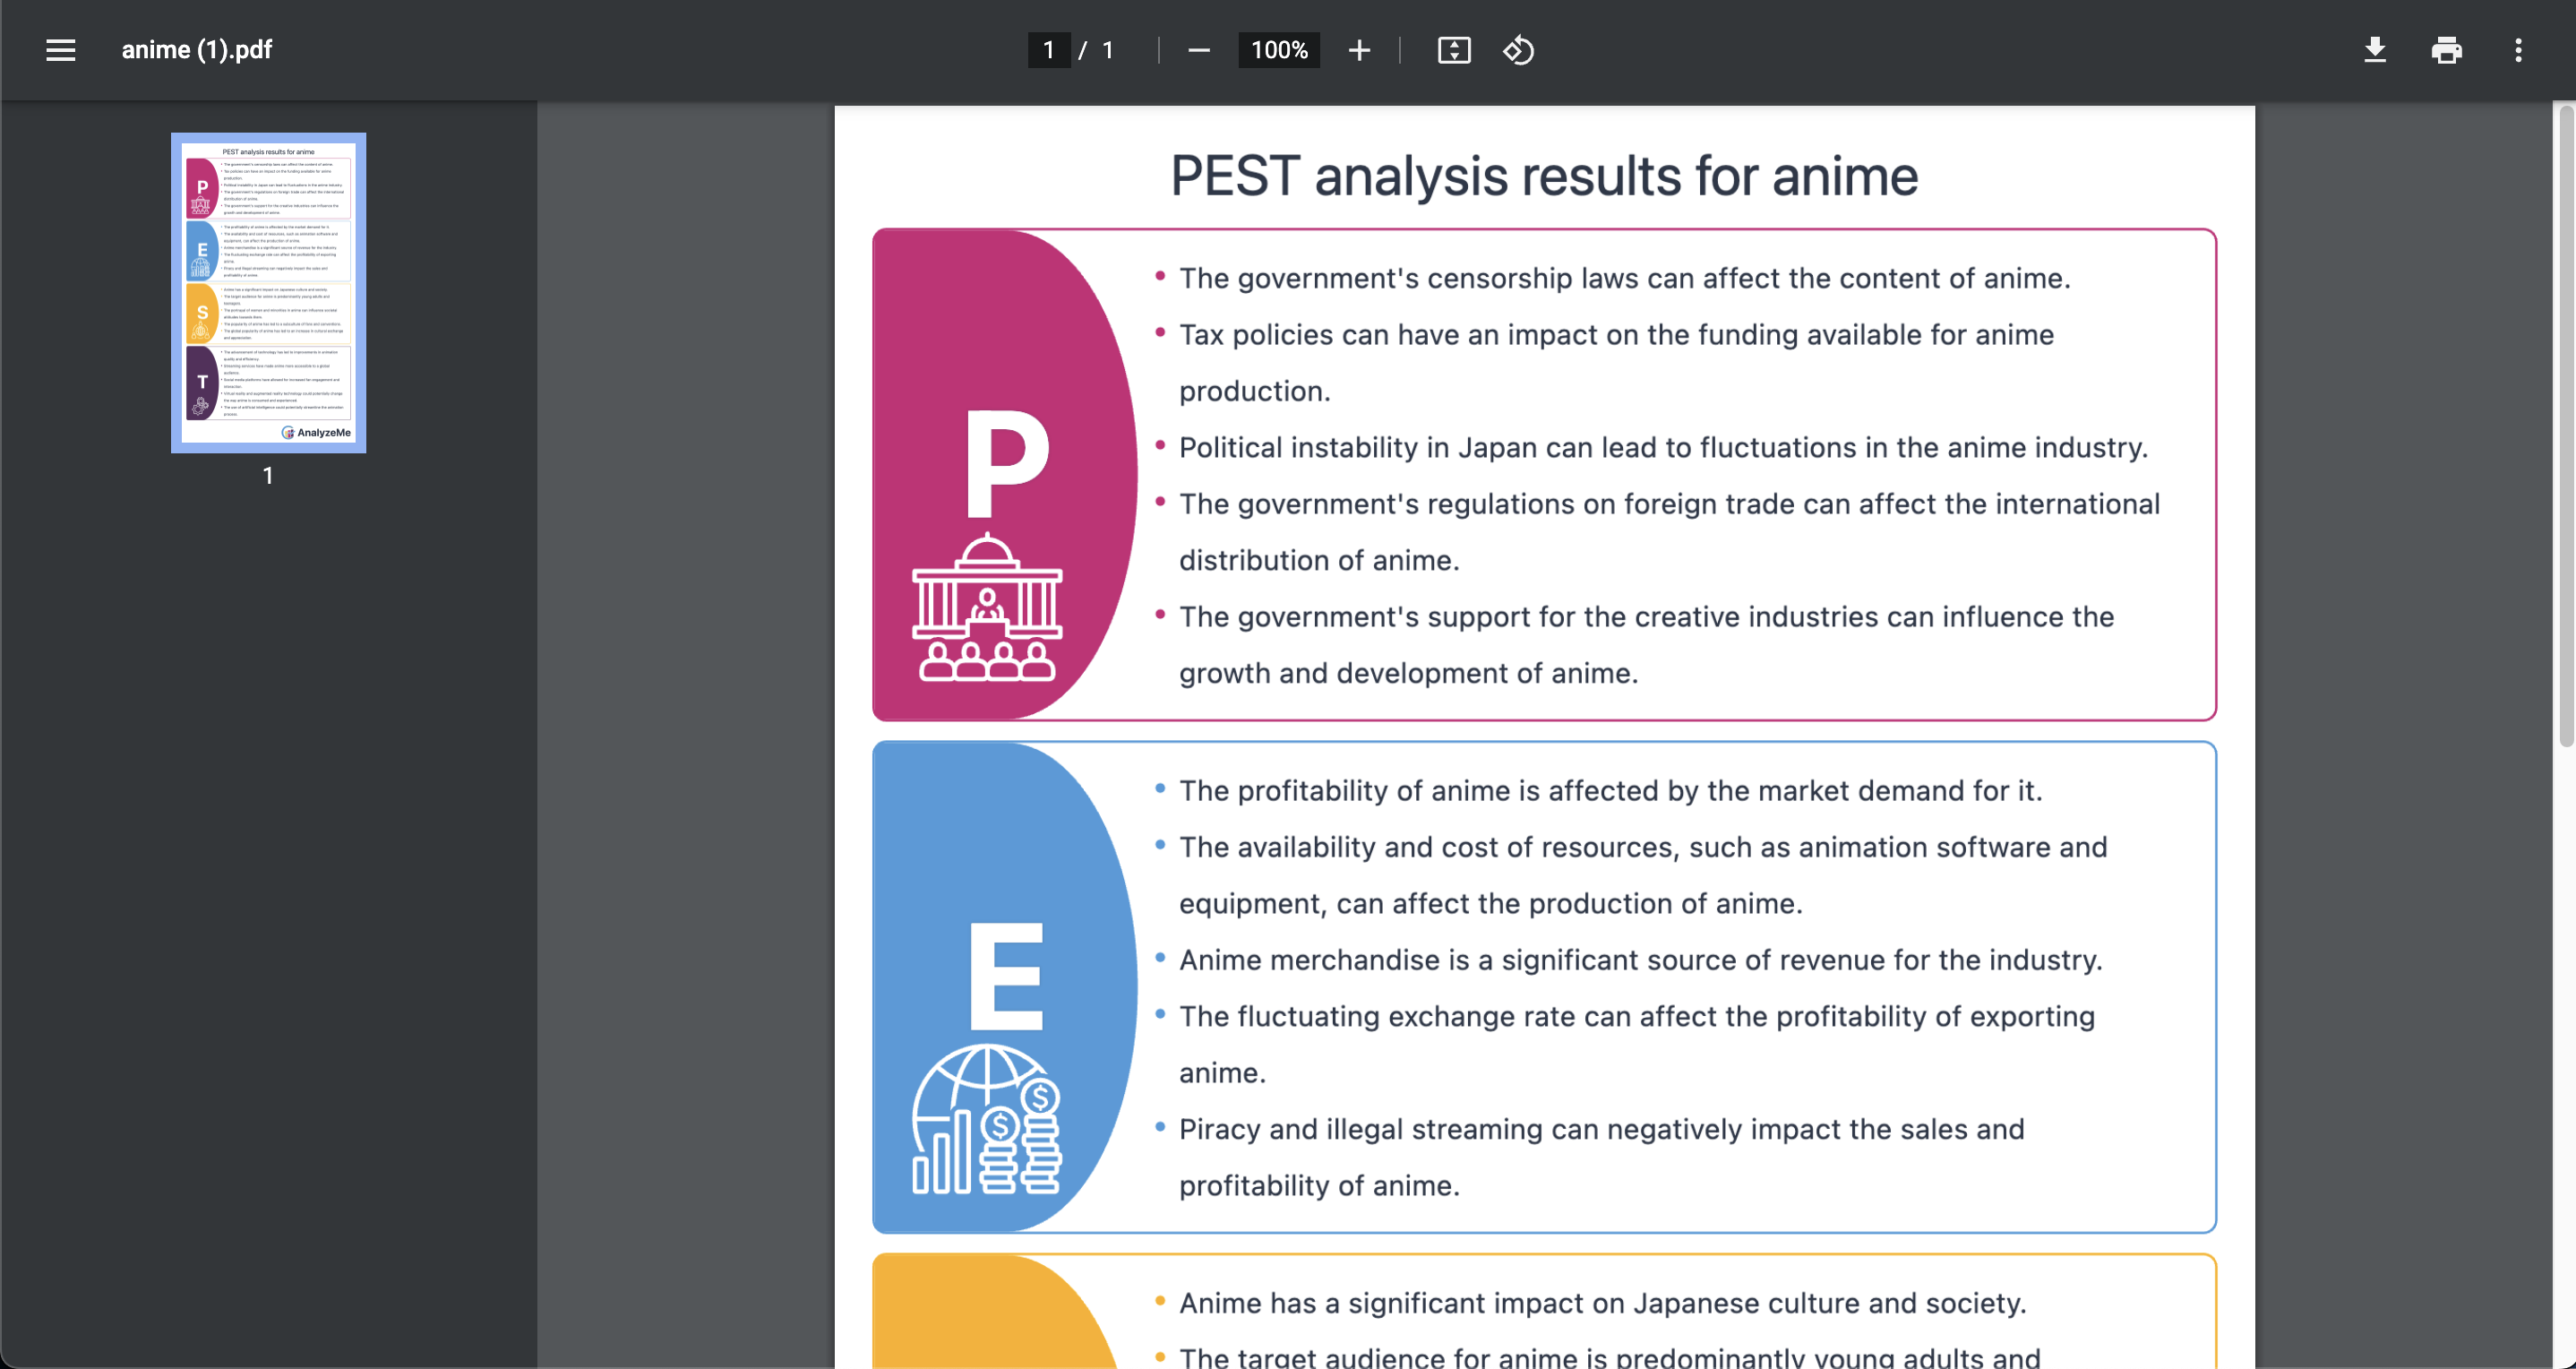Open the three-dot more actions menu
This screenshot has width=2576, height=1369.
(x=2518, y=50)
